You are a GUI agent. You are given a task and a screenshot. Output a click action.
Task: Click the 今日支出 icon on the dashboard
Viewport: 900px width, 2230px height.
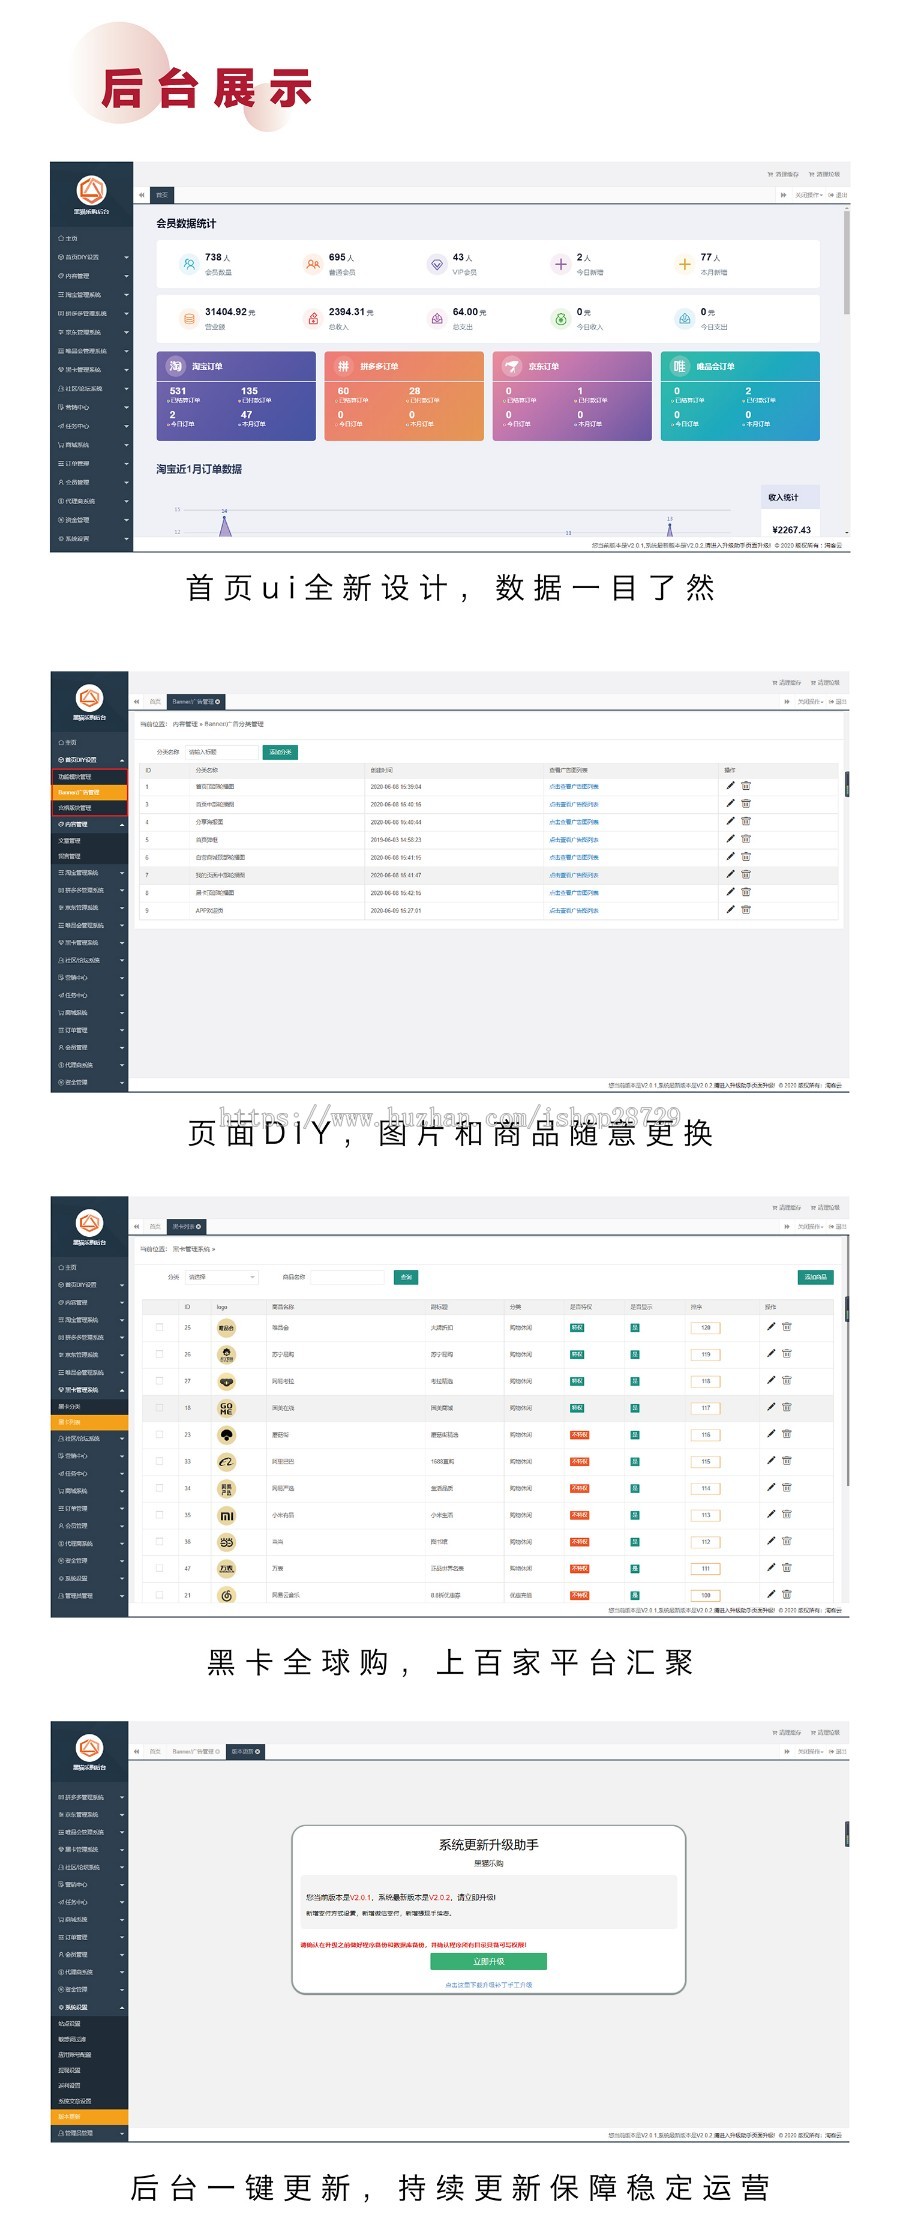(684, 319)
